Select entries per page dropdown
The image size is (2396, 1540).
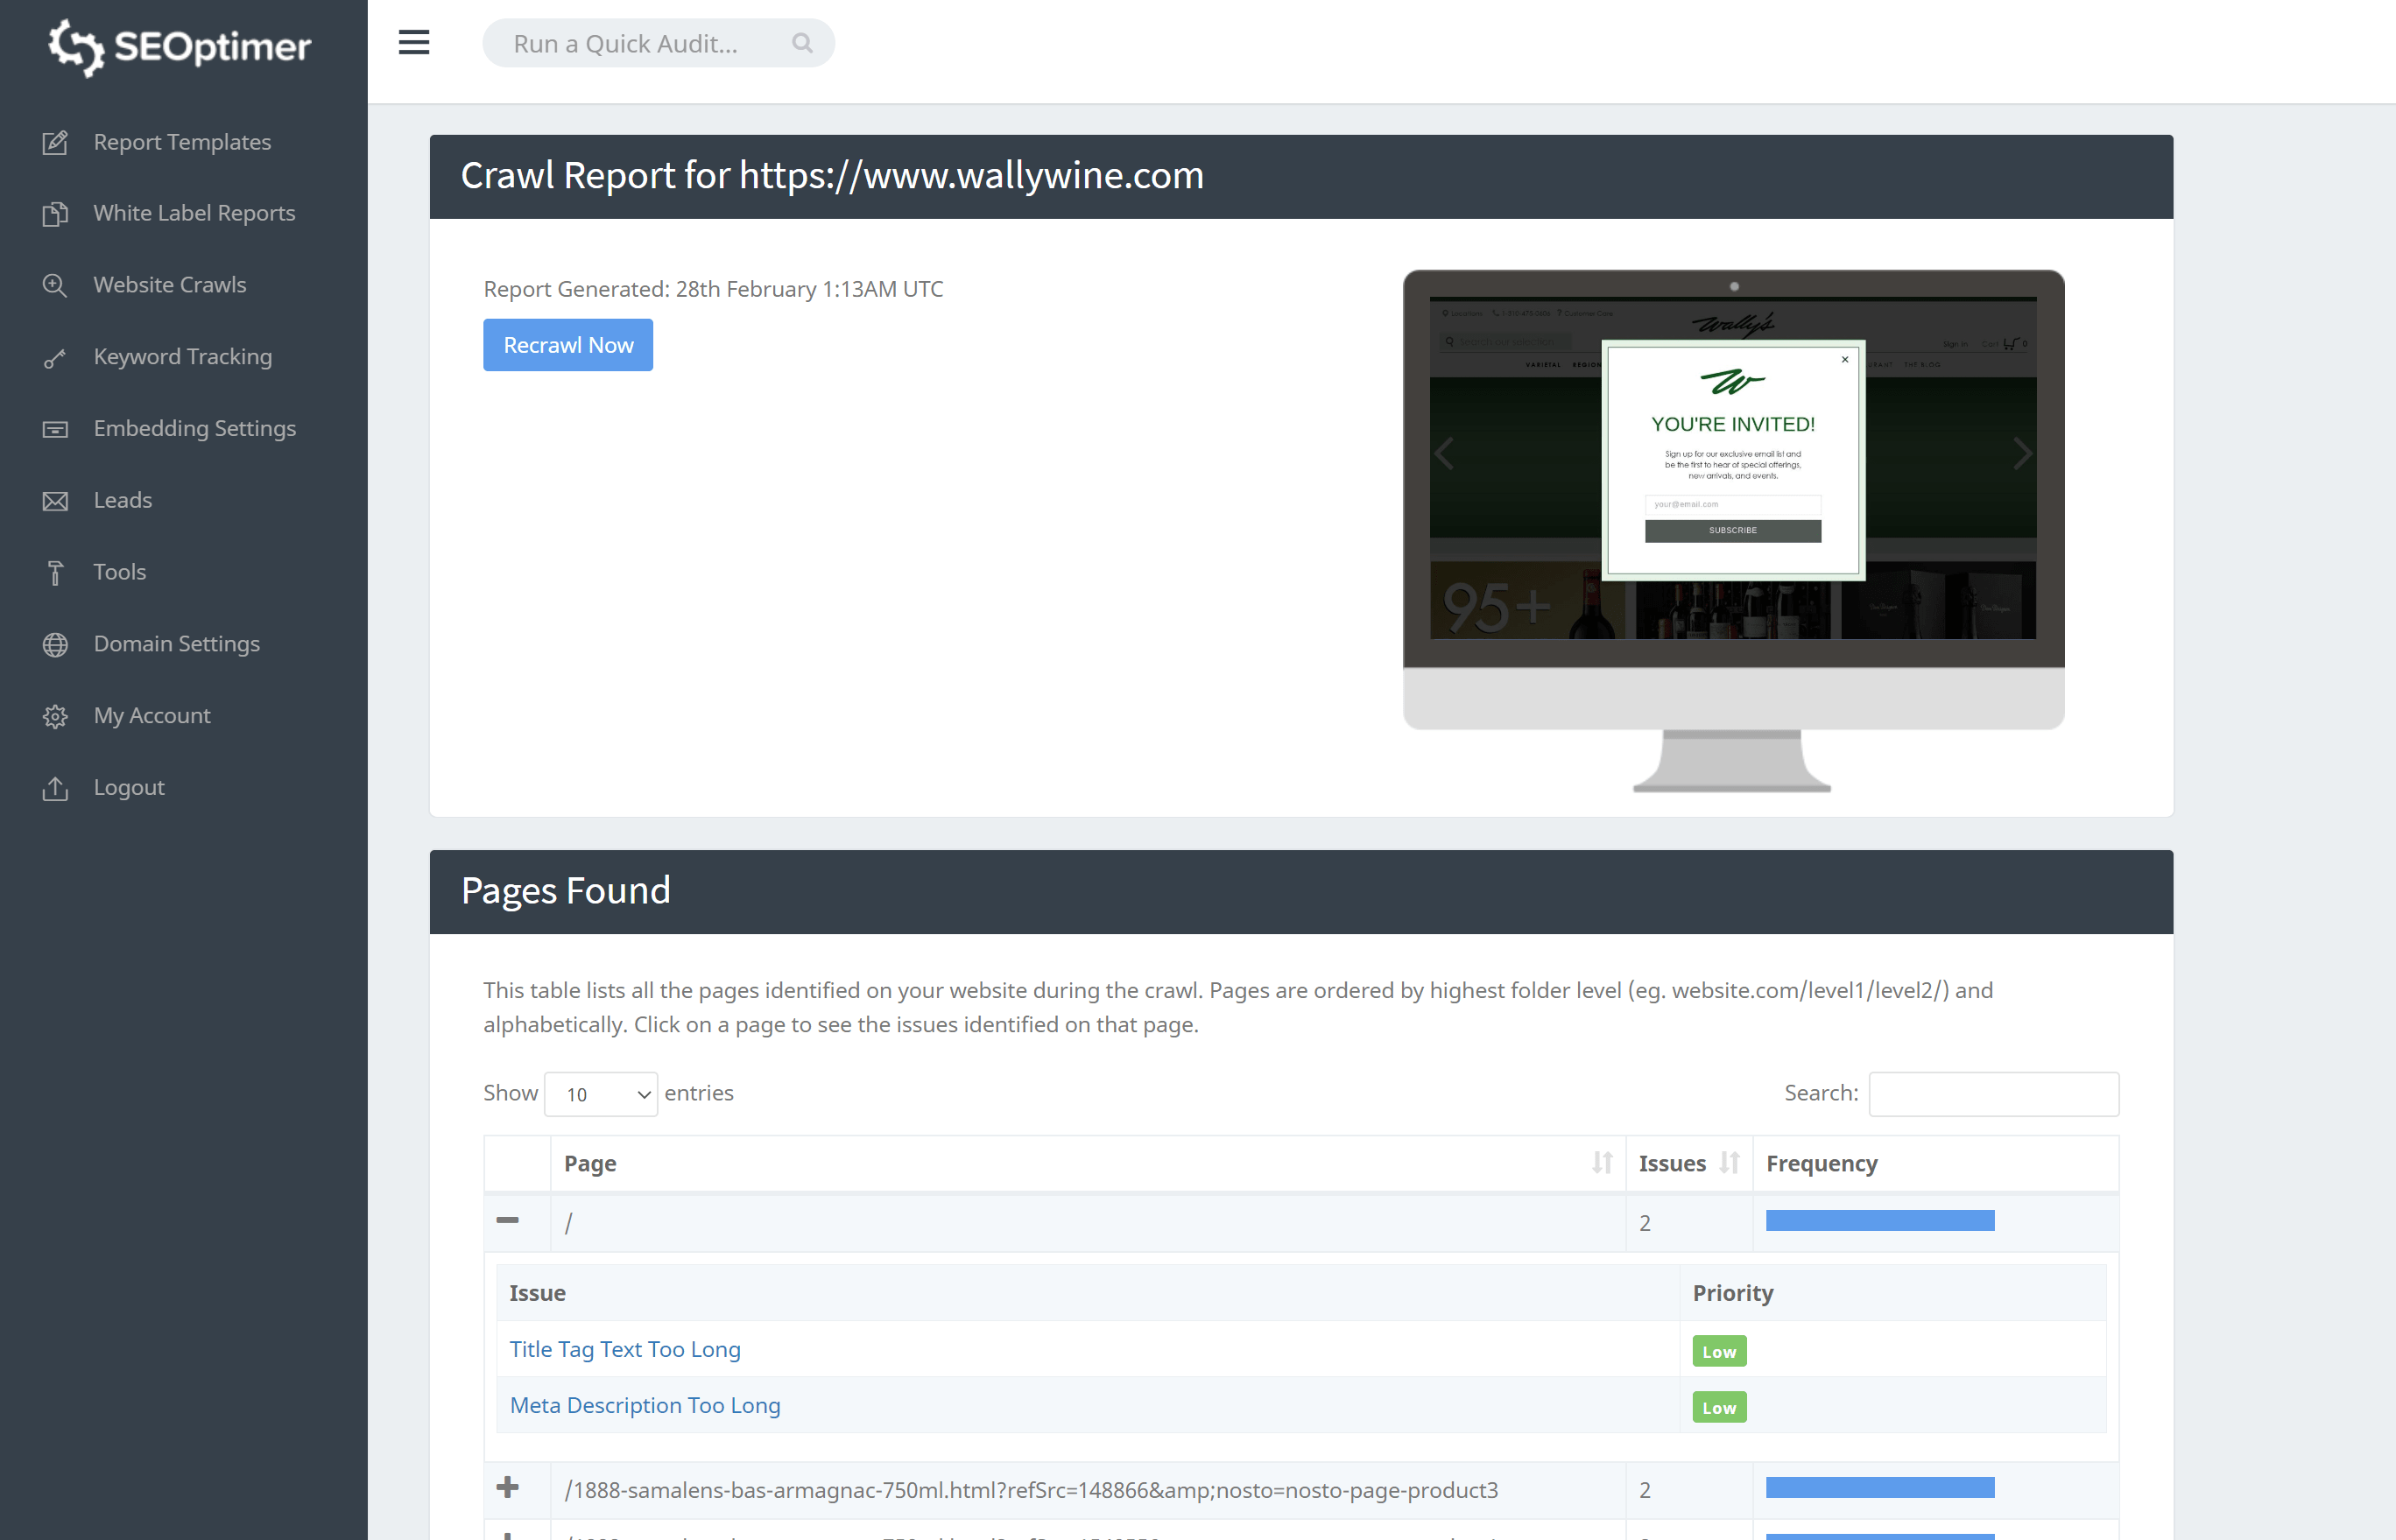point(601,1093)
